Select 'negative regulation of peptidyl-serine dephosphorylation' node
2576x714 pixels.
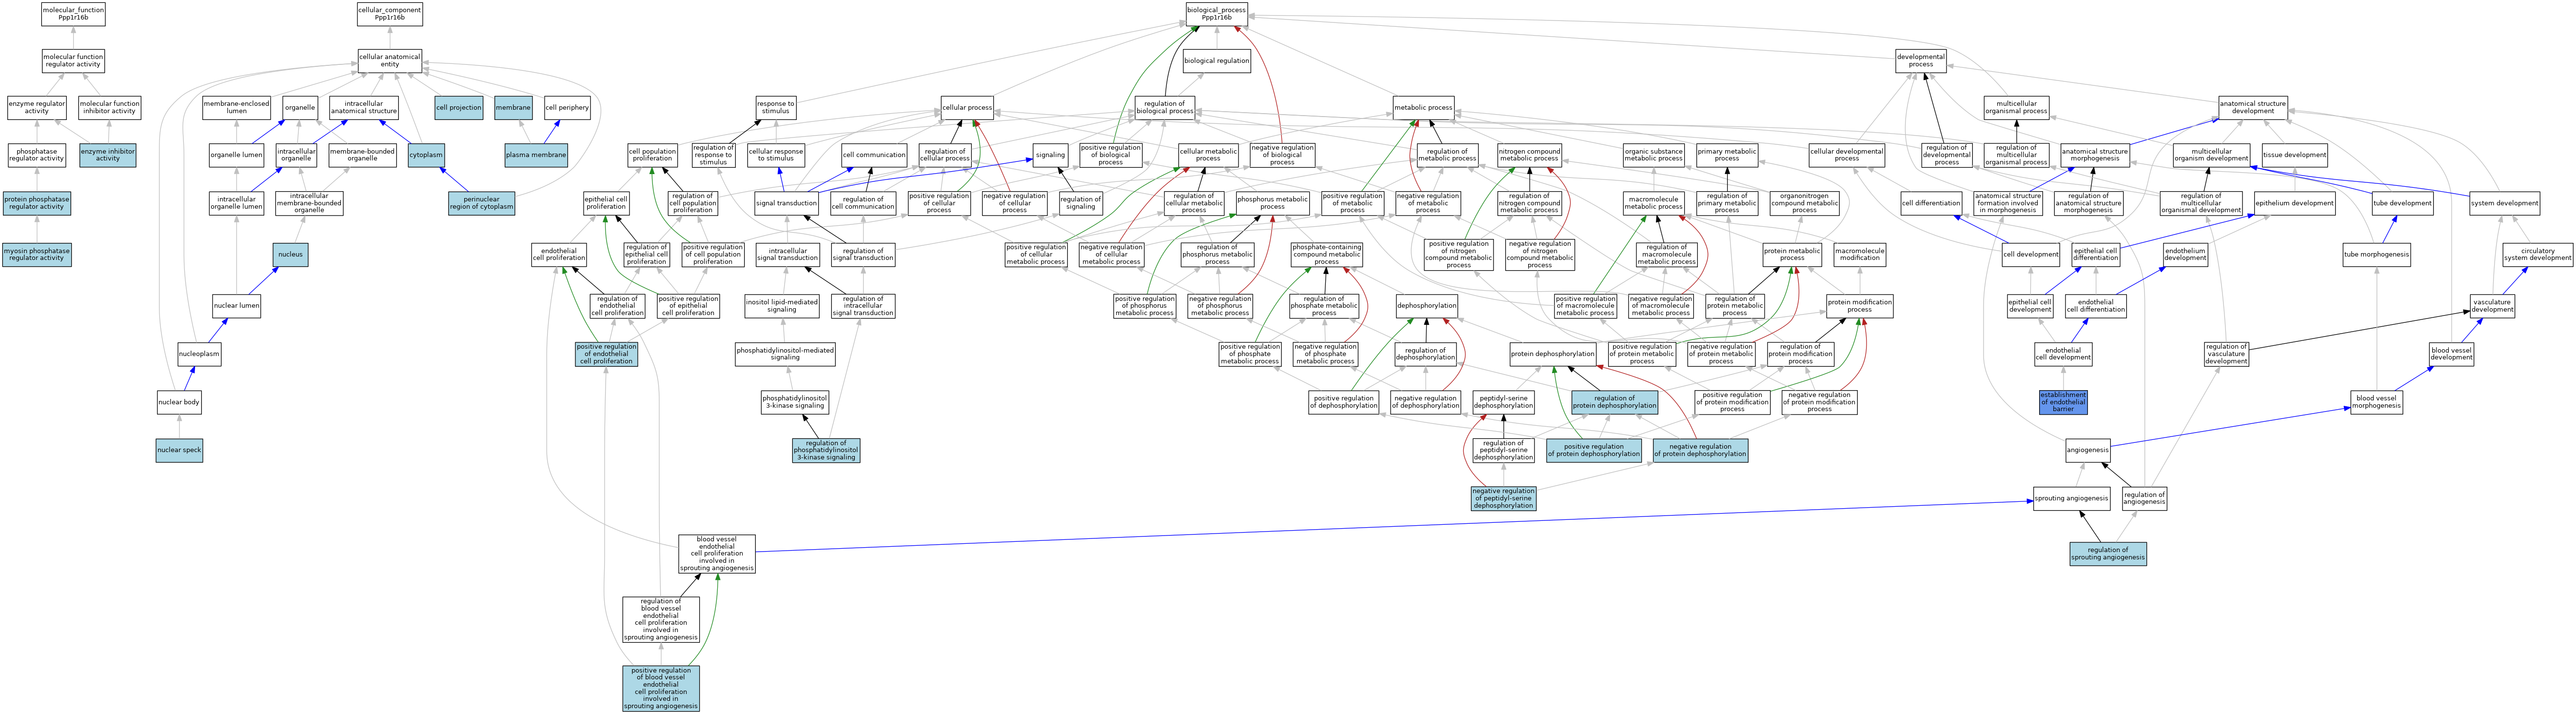point(1503,498)
